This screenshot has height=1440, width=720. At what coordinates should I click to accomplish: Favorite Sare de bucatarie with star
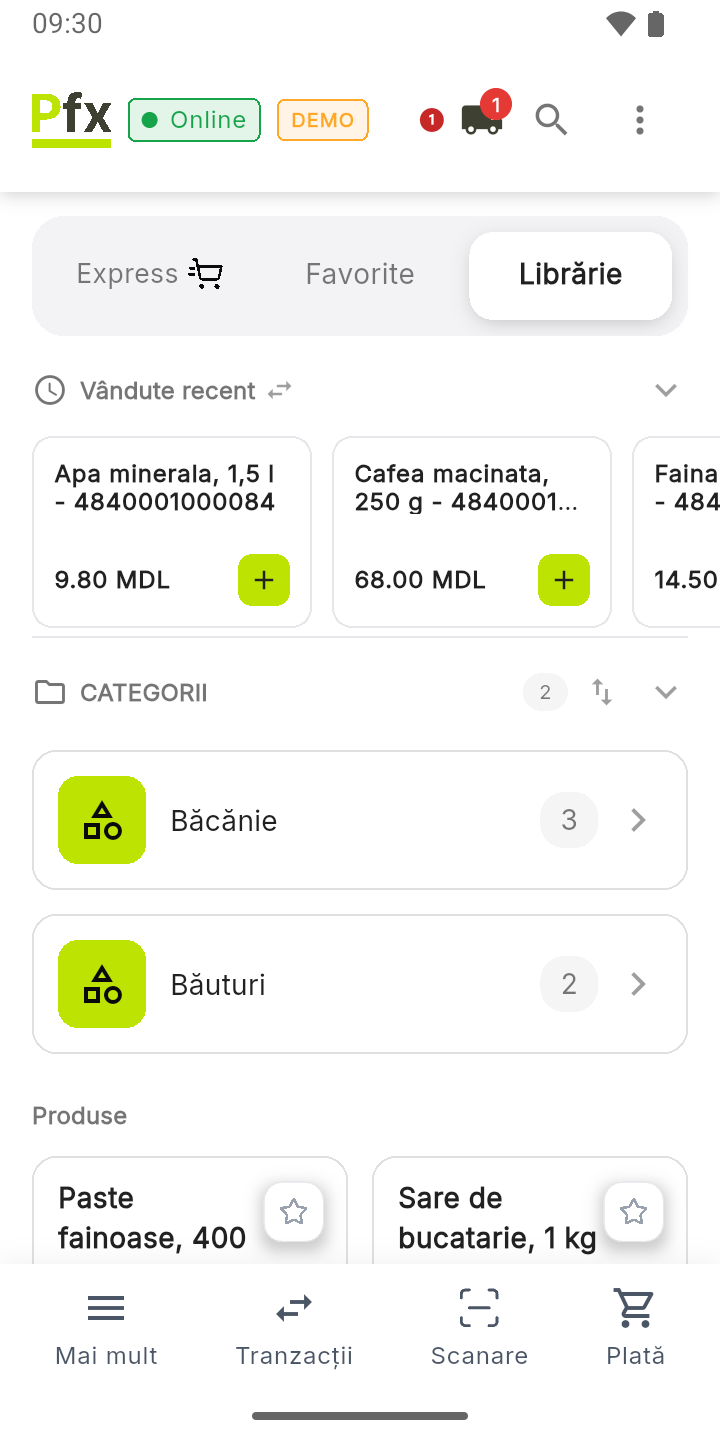(633, 1212)
